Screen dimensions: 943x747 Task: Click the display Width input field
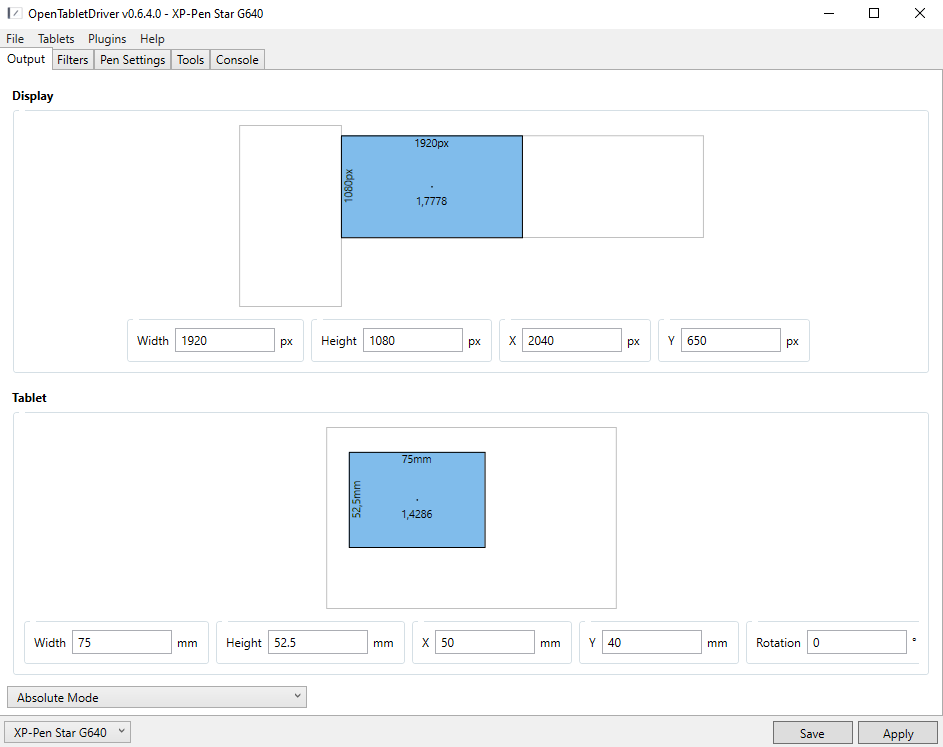[224, 341]
